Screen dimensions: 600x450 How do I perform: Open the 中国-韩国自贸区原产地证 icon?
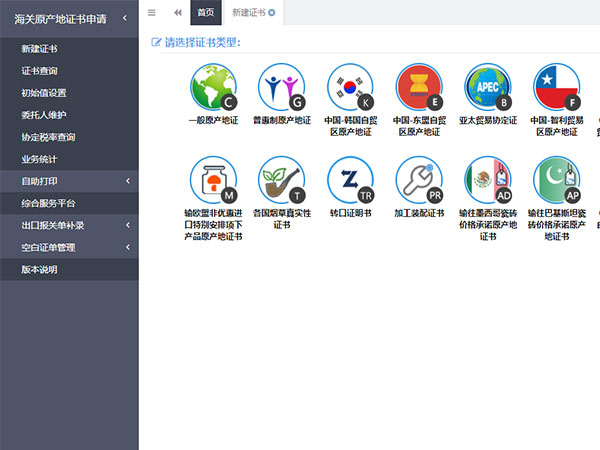point(351,87)
